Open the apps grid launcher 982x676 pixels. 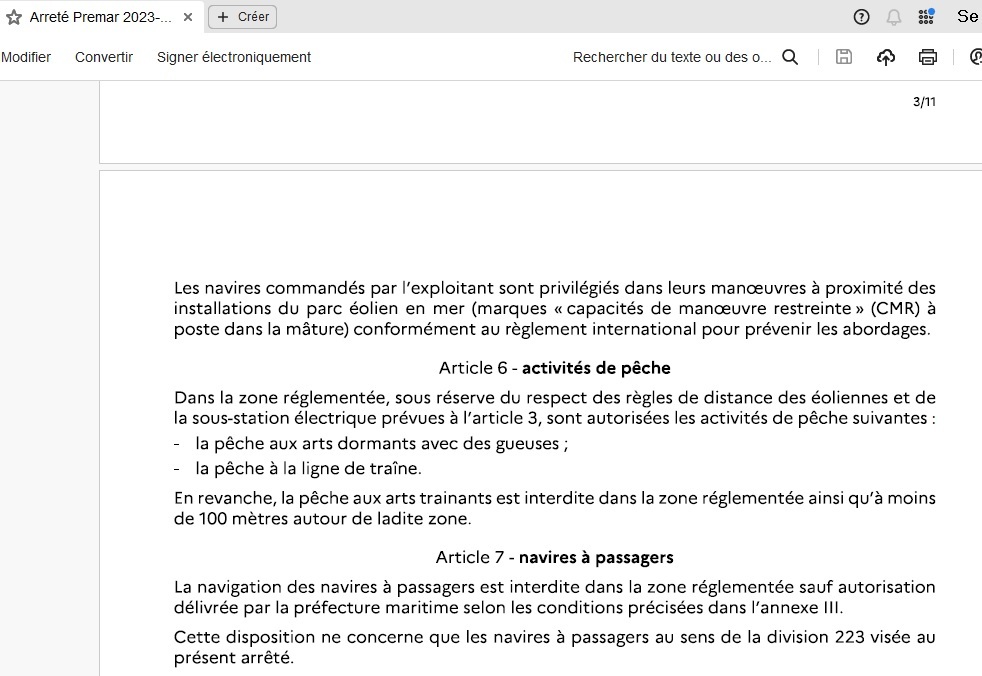[926, 17]
